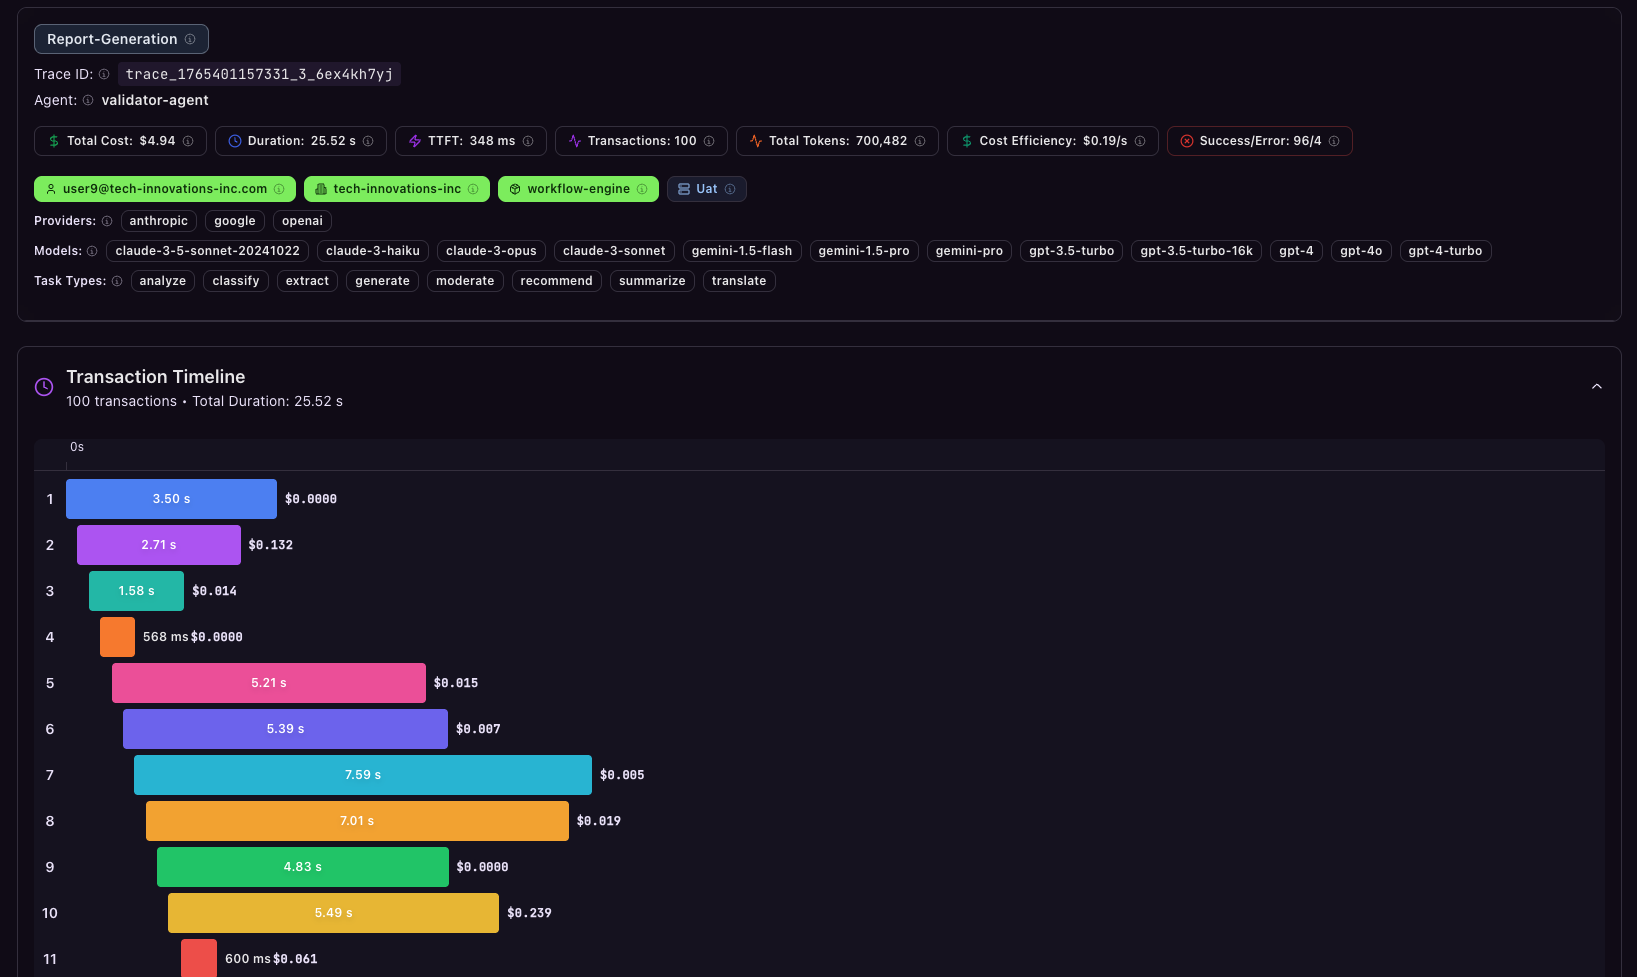Click info icon in Total Tokens badge
Viewport: 1637px width, 977px height.
click(x=920, y=141)
